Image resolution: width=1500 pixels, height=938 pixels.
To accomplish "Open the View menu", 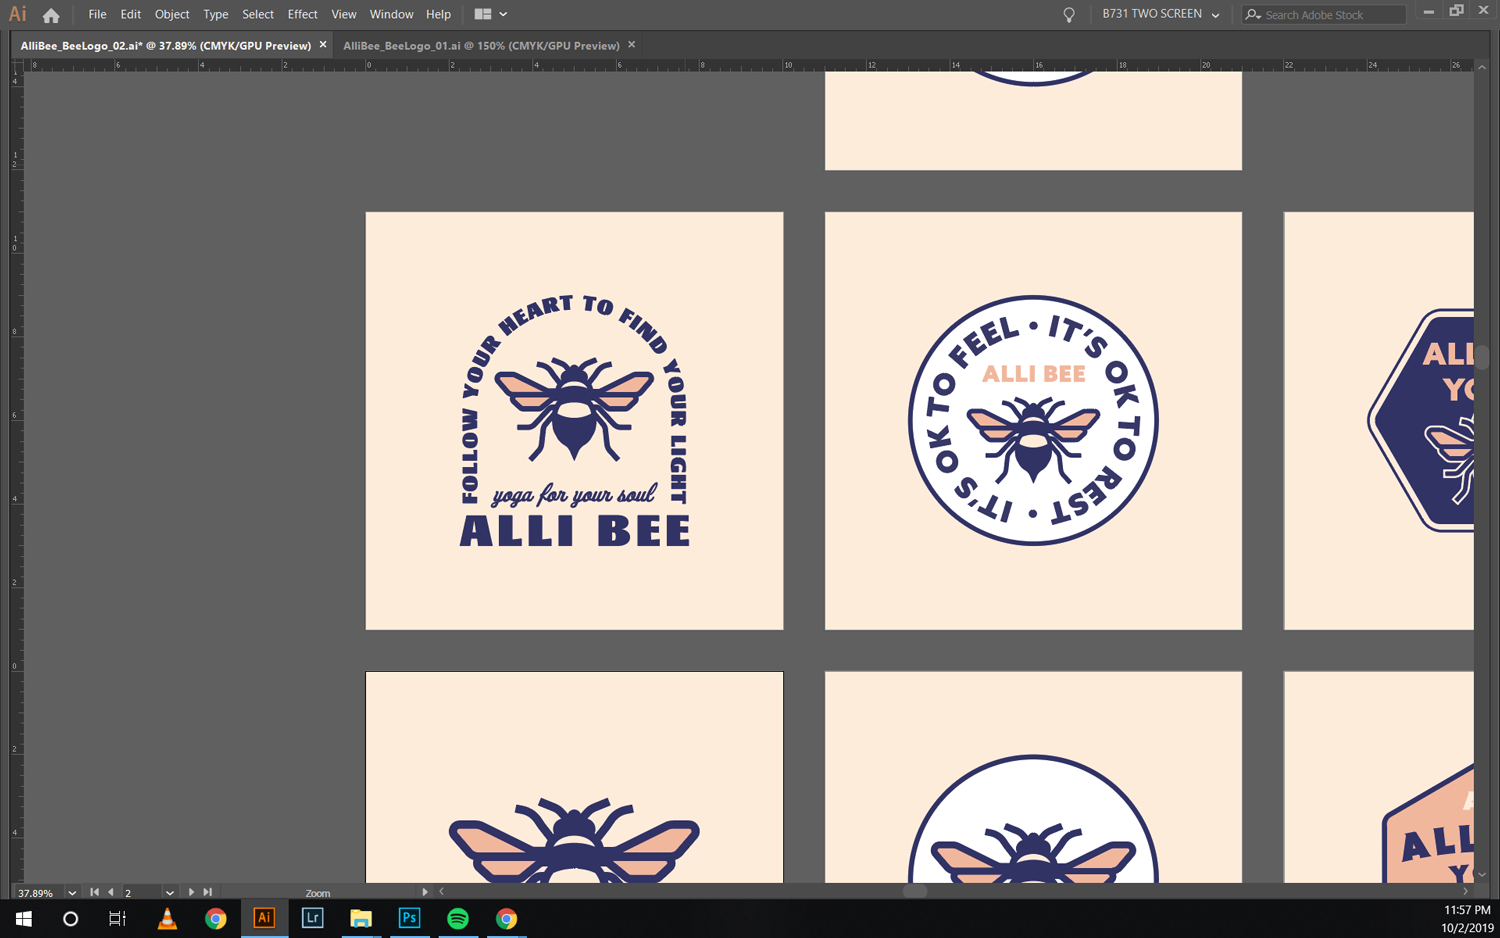I will [x=344, y=15].
